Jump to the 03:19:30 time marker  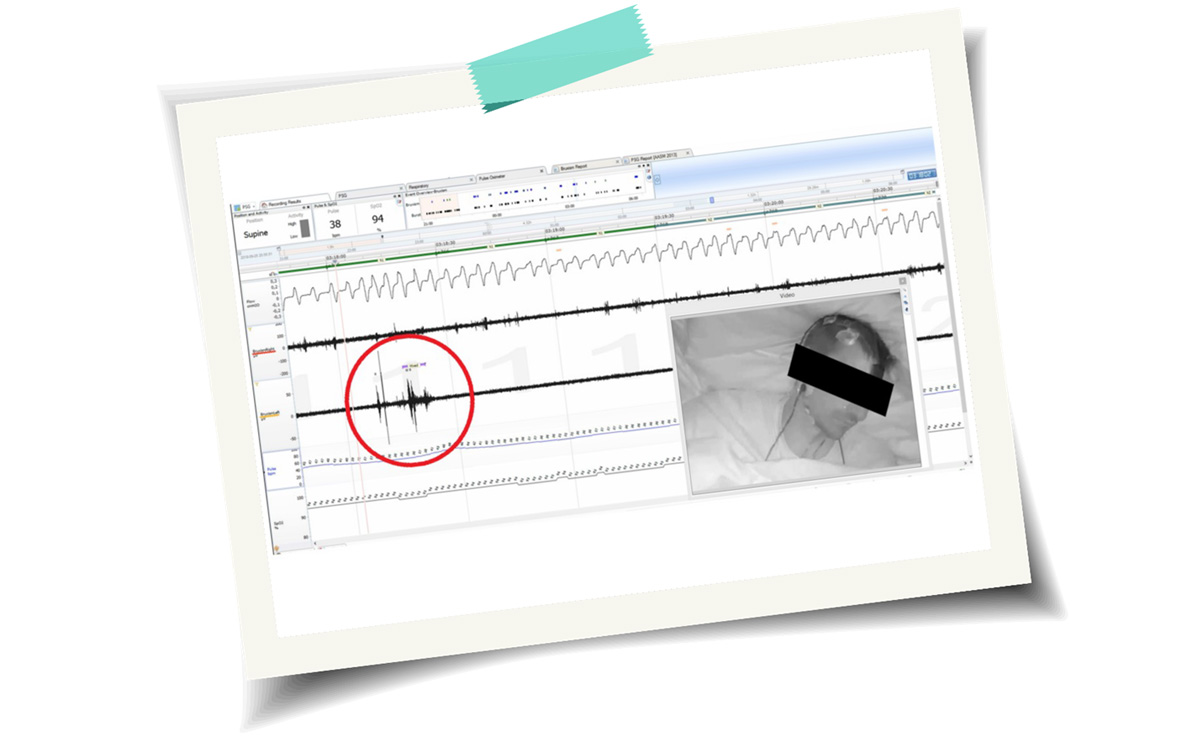[664, 216]
